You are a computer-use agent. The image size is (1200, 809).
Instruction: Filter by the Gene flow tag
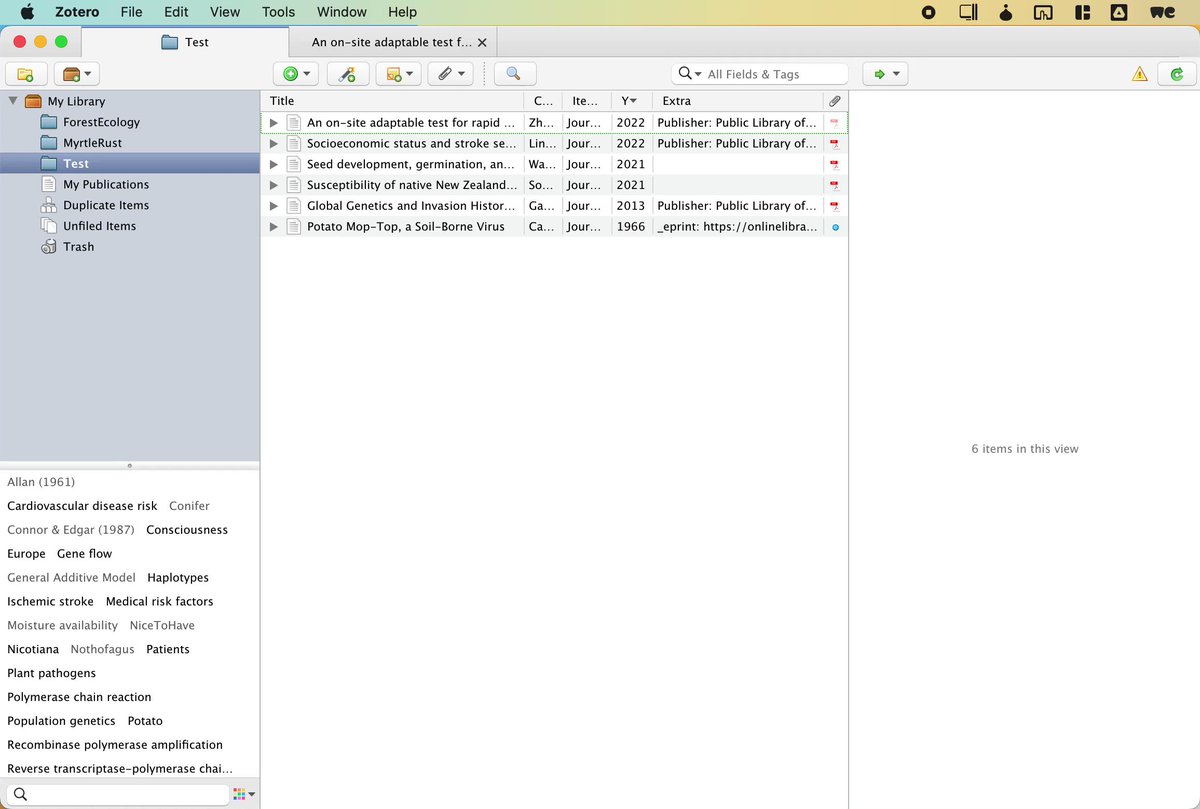(84, 554)
